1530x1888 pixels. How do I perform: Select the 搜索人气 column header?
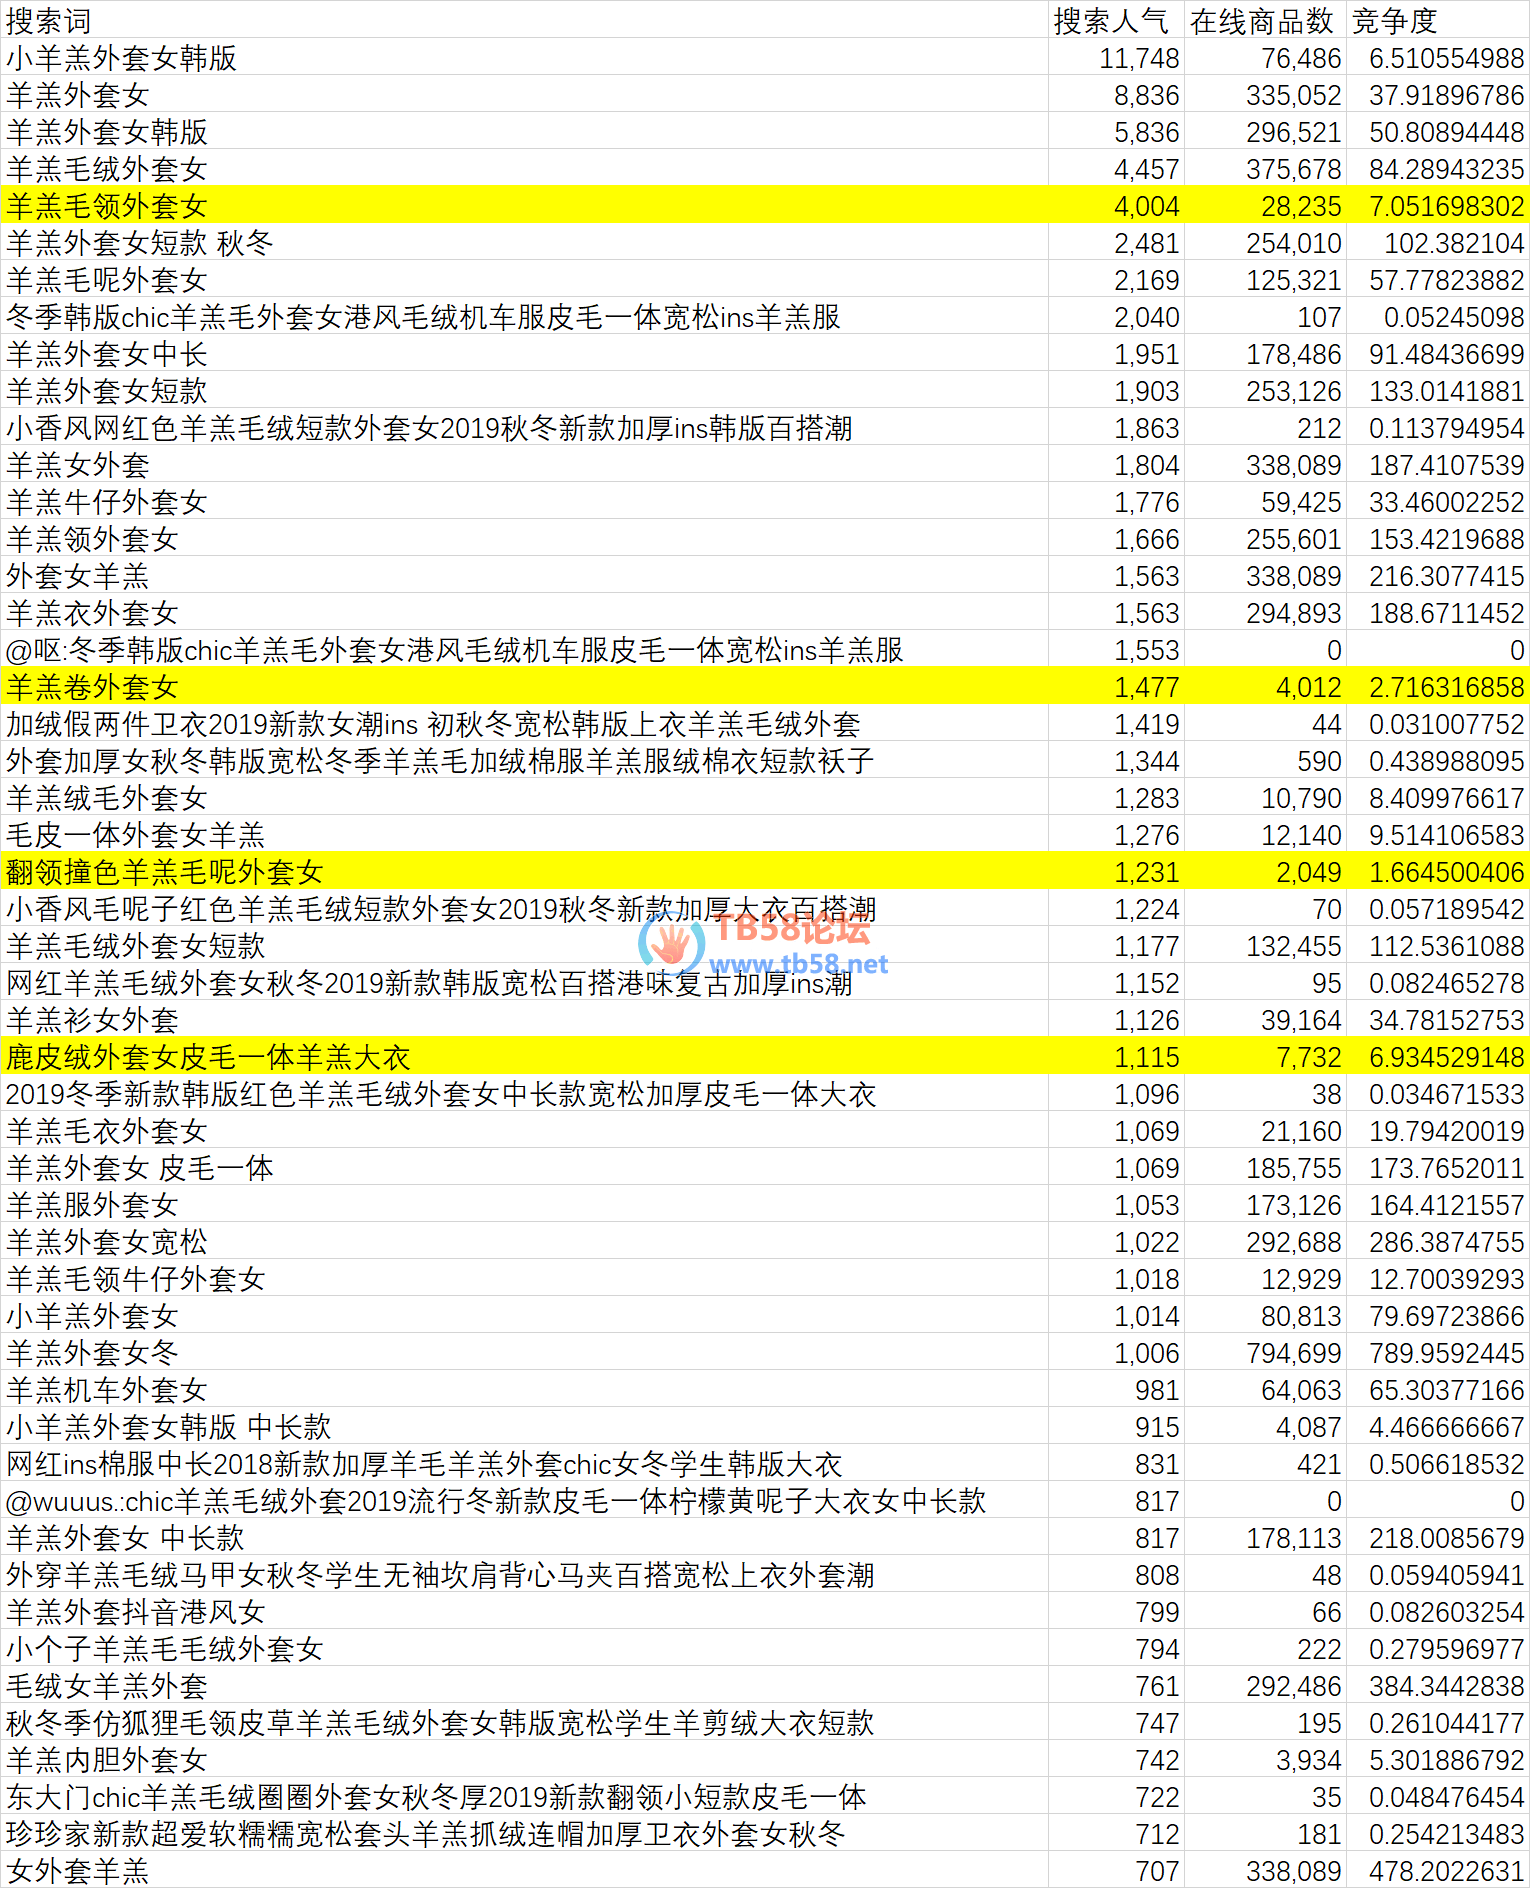(1111, 21)
